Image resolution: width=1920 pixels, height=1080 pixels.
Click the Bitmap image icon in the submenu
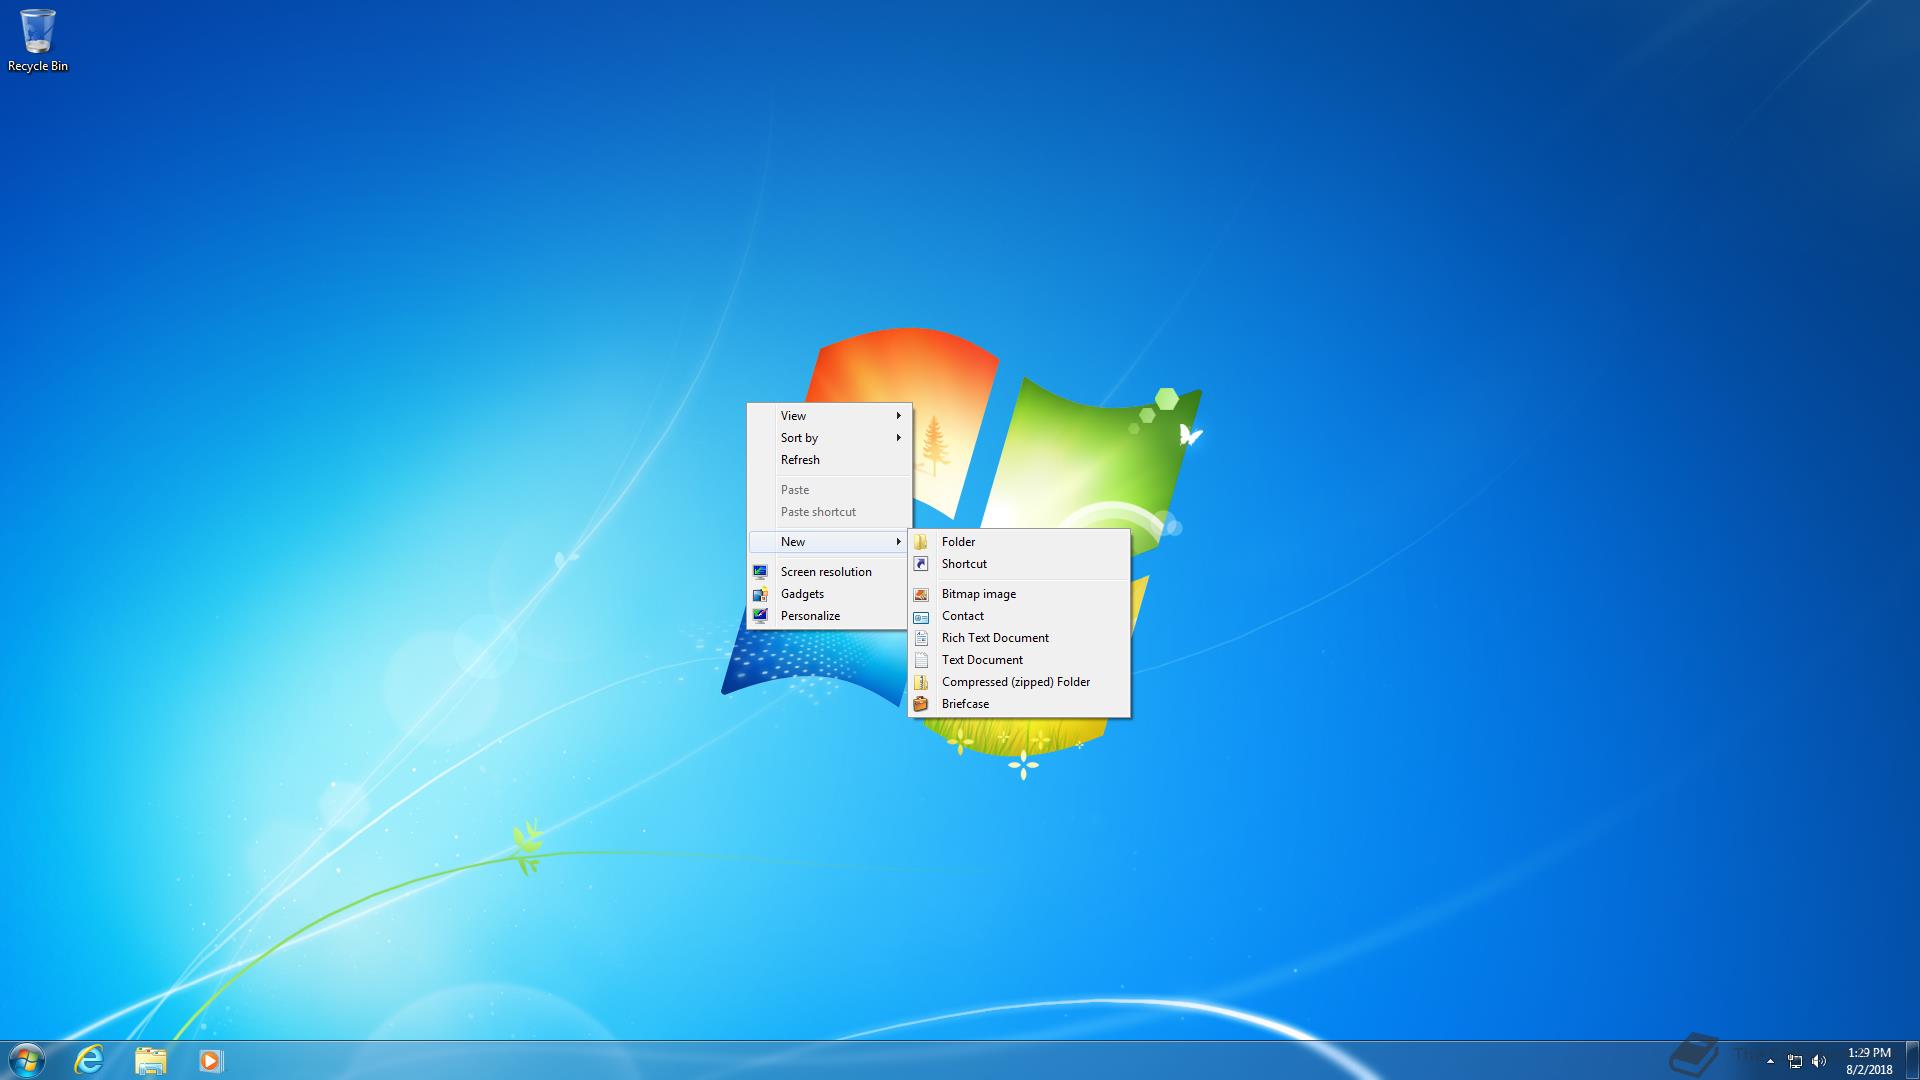coord(921,594)
